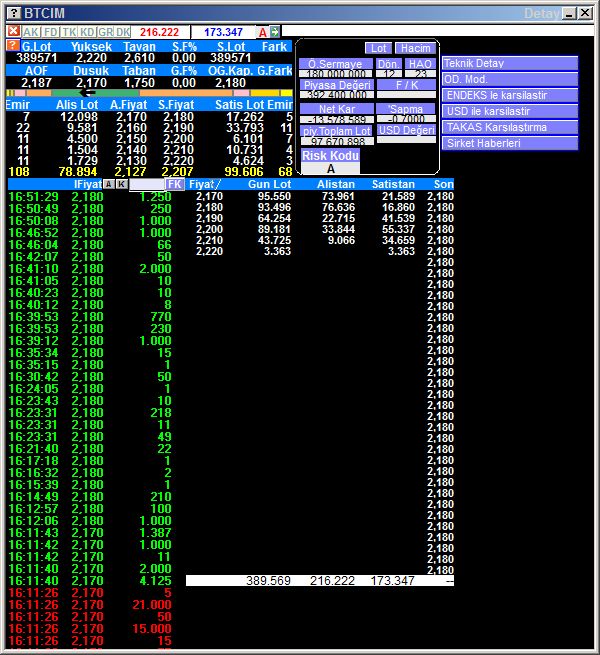Screen dimensions: 600x655
Task: Click the Satis Lot column header
Action: coord(240,105)
